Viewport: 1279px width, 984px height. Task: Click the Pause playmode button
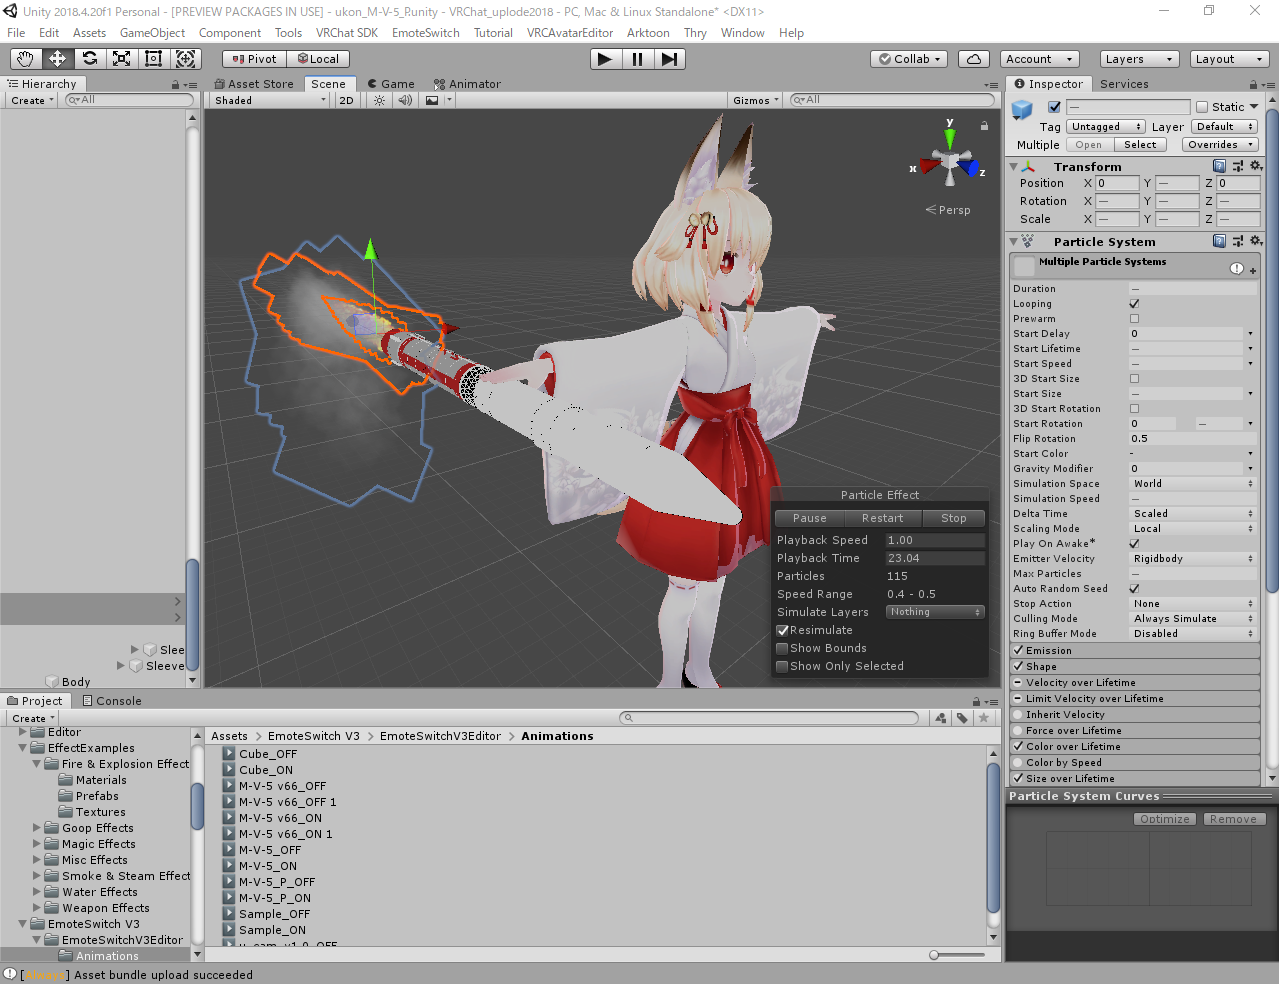tap(637, 59)
